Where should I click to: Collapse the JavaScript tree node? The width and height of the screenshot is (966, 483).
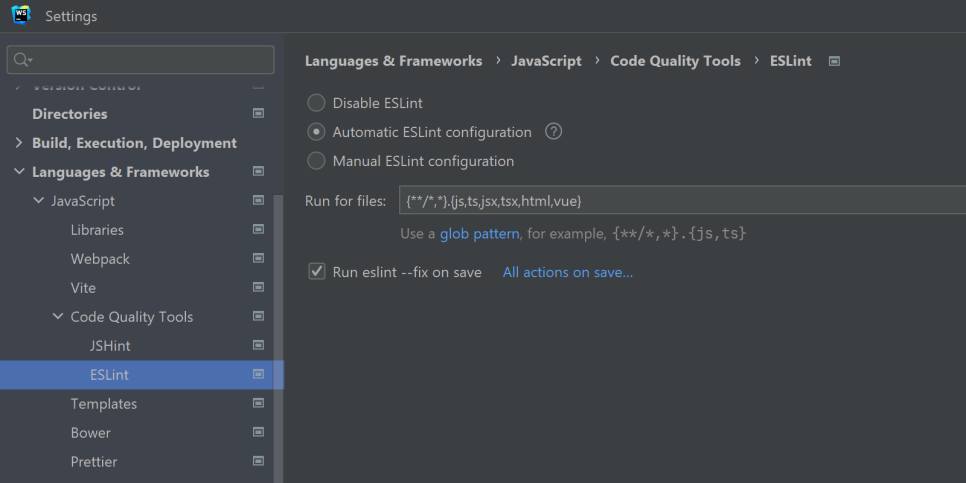pyautogui.click(x=39, y=200)
